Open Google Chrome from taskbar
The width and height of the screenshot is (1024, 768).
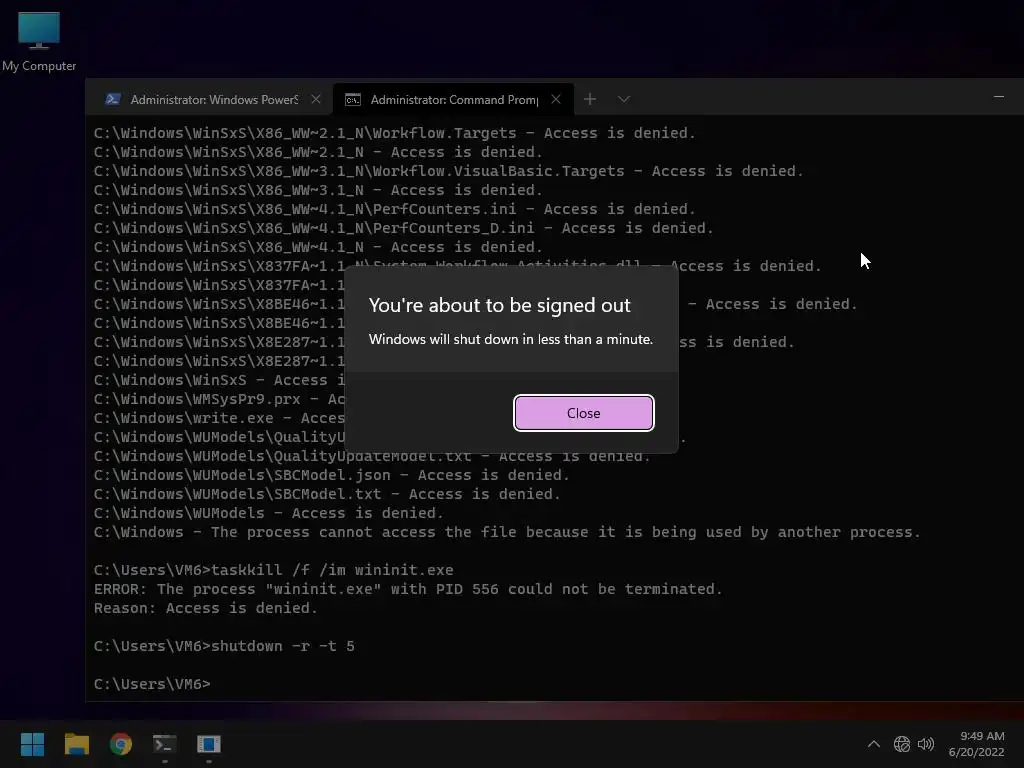click(121, 744)
